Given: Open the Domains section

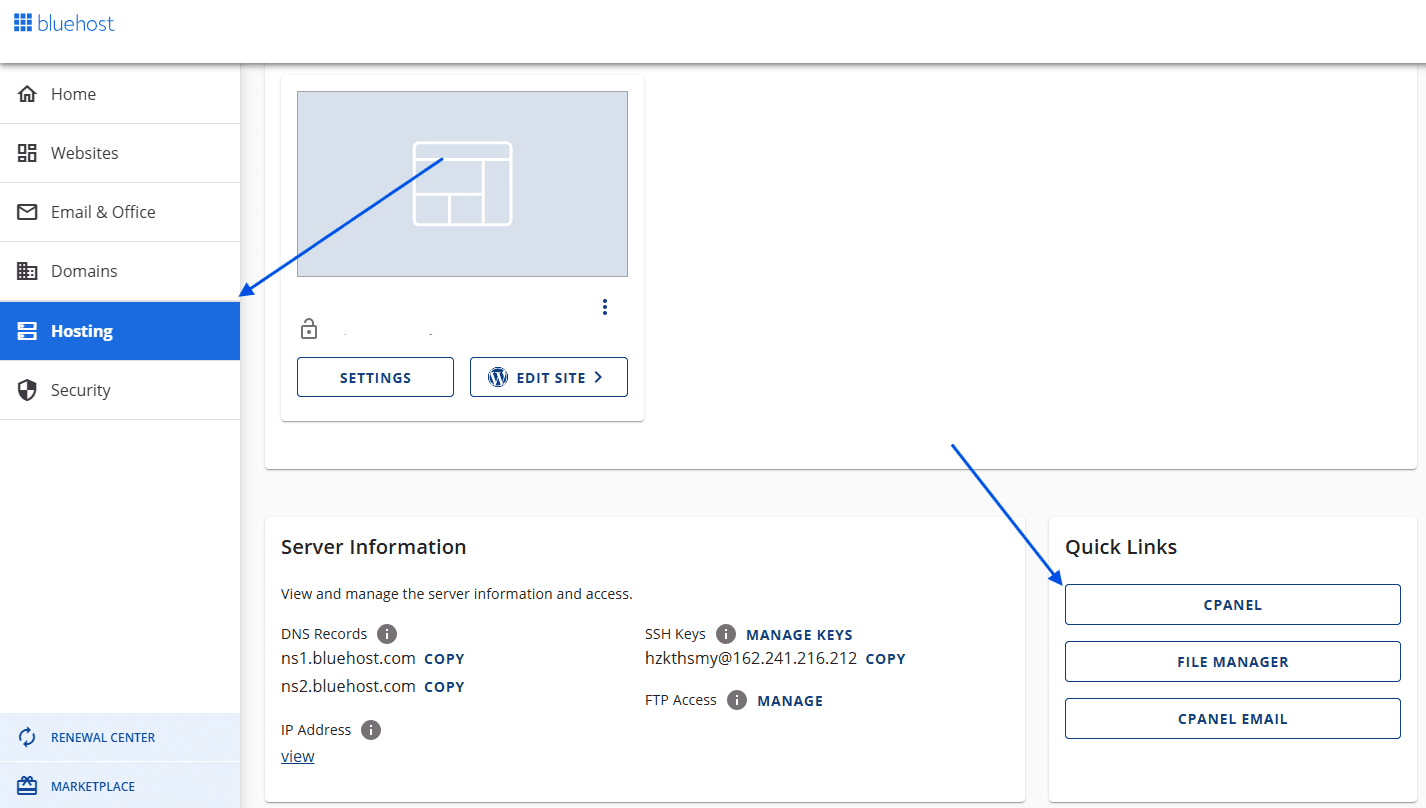Looking at the screenshot, I should (x=120, y=271).
